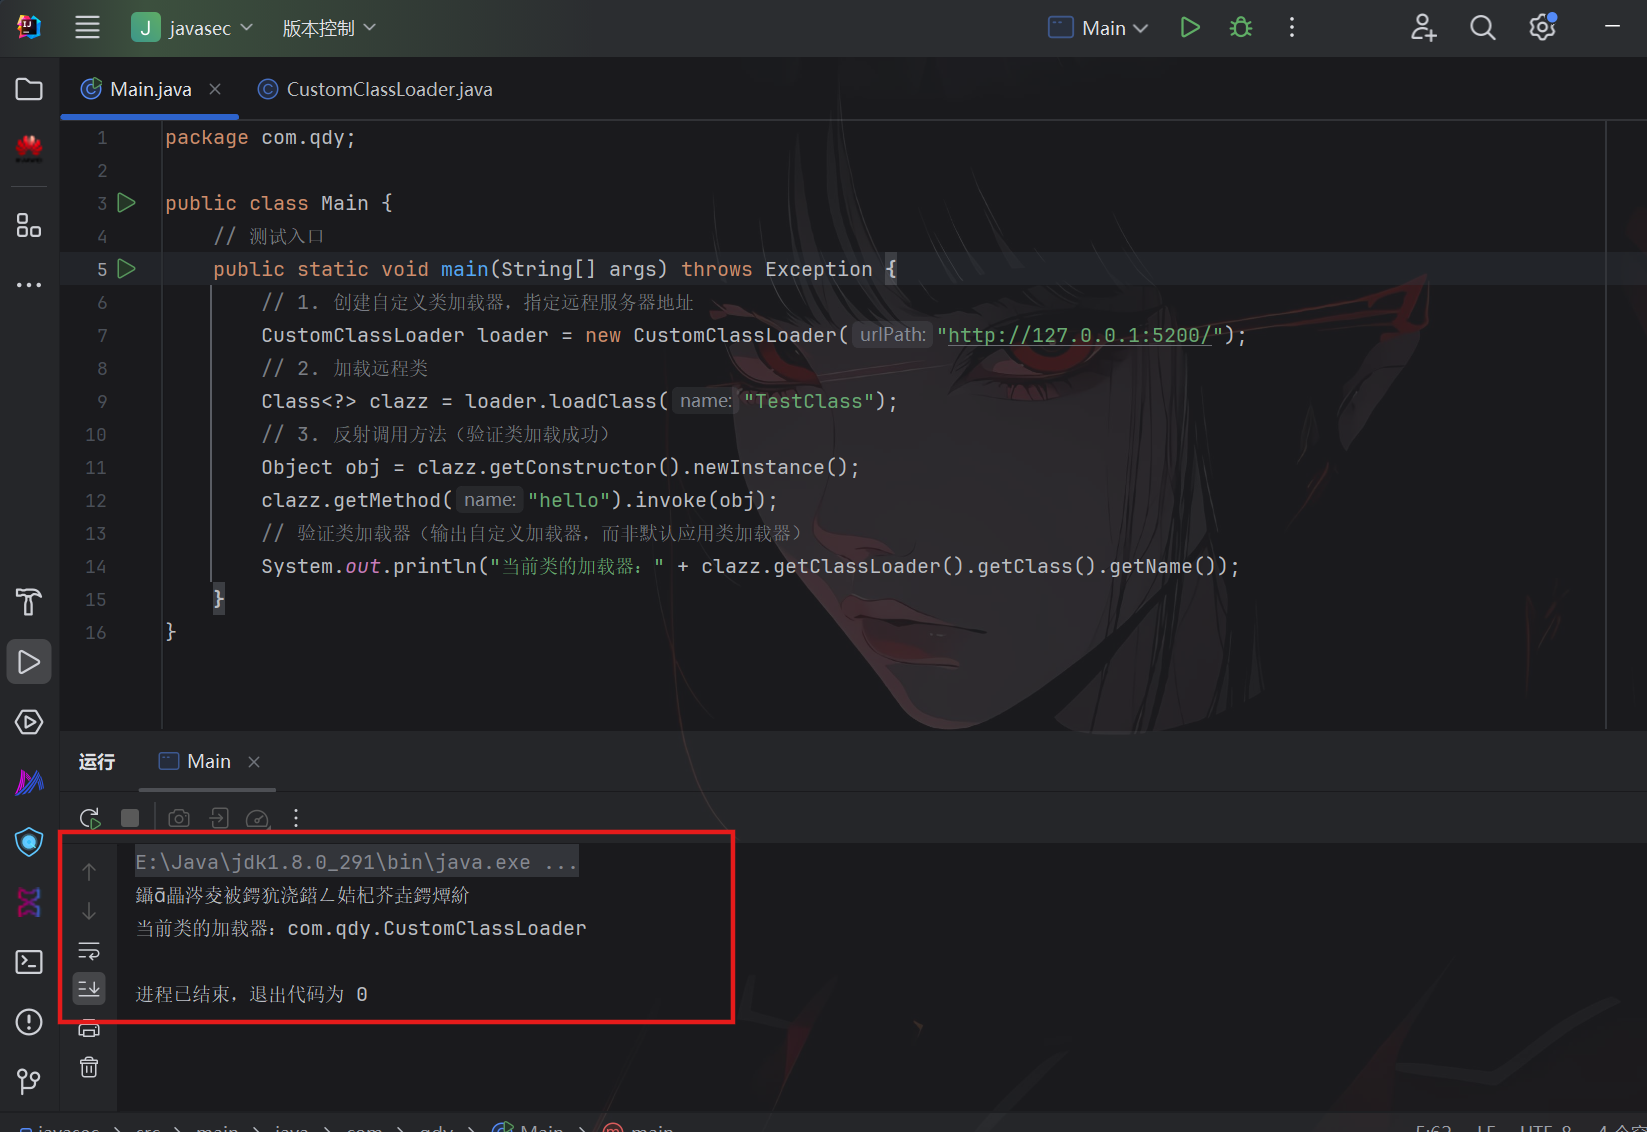Print console output with the printer icon
Image resolution: width=1647 pixels, height=1132 pixels.
coord(89,1029)
